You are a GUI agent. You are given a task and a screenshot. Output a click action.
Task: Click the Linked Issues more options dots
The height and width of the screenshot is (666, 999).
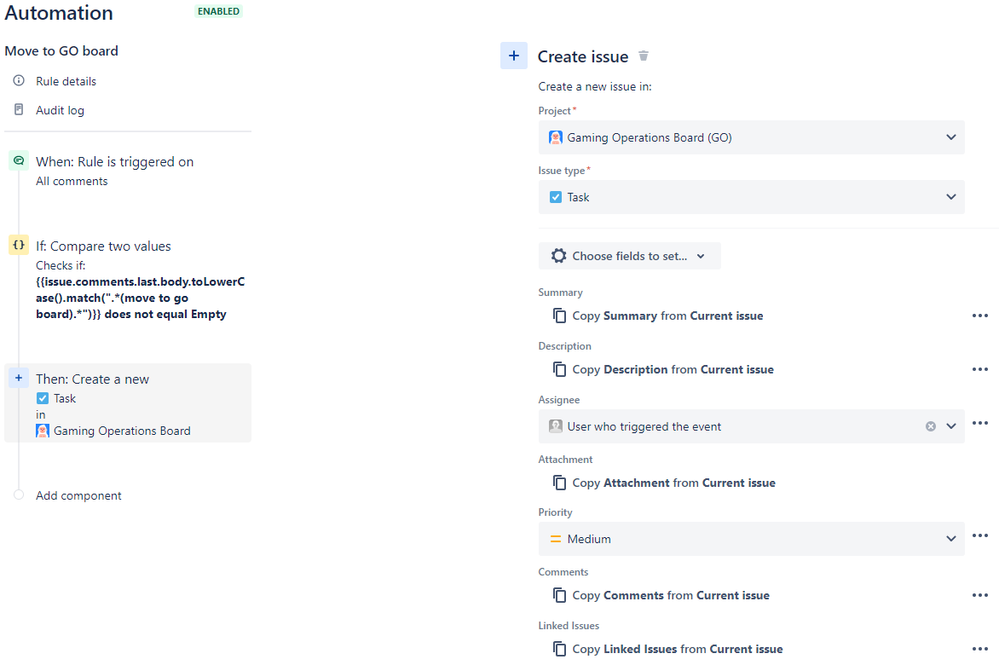[980, 649]
